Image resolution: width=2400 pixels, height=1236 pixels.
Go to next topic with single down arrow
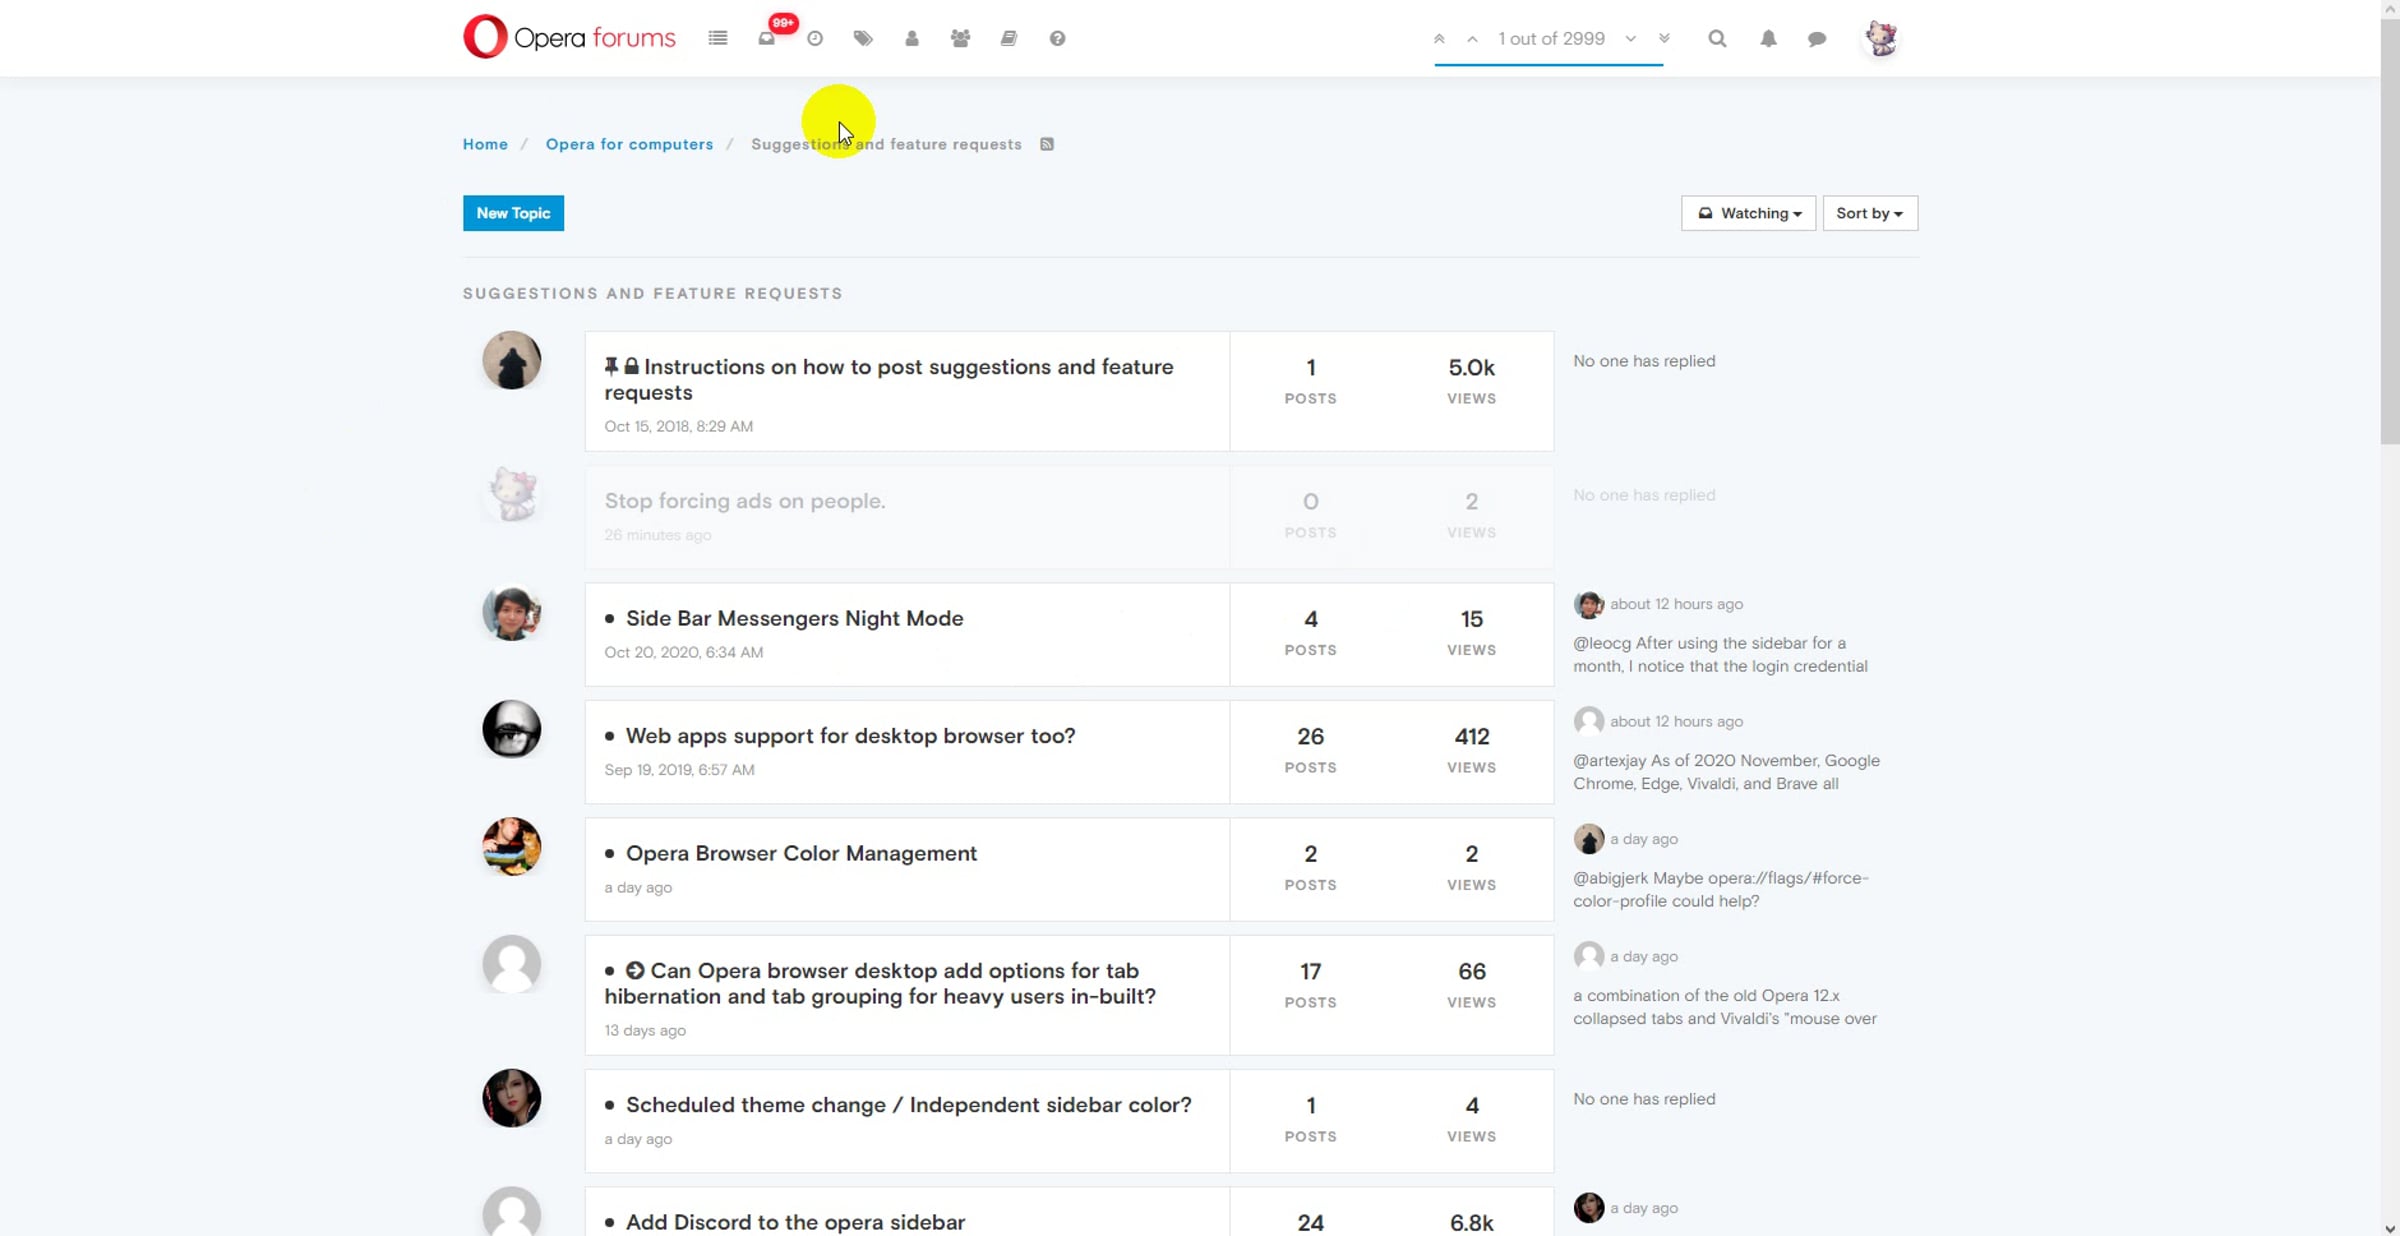click(1631, 39)
